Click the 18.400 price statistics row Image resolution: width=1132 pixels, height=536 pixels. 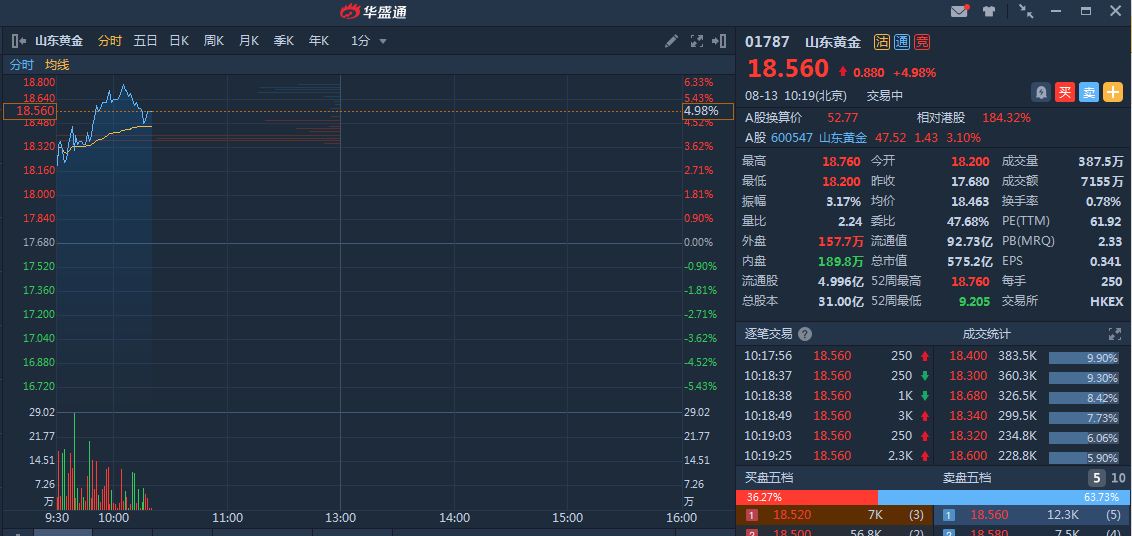[1034, 356]
